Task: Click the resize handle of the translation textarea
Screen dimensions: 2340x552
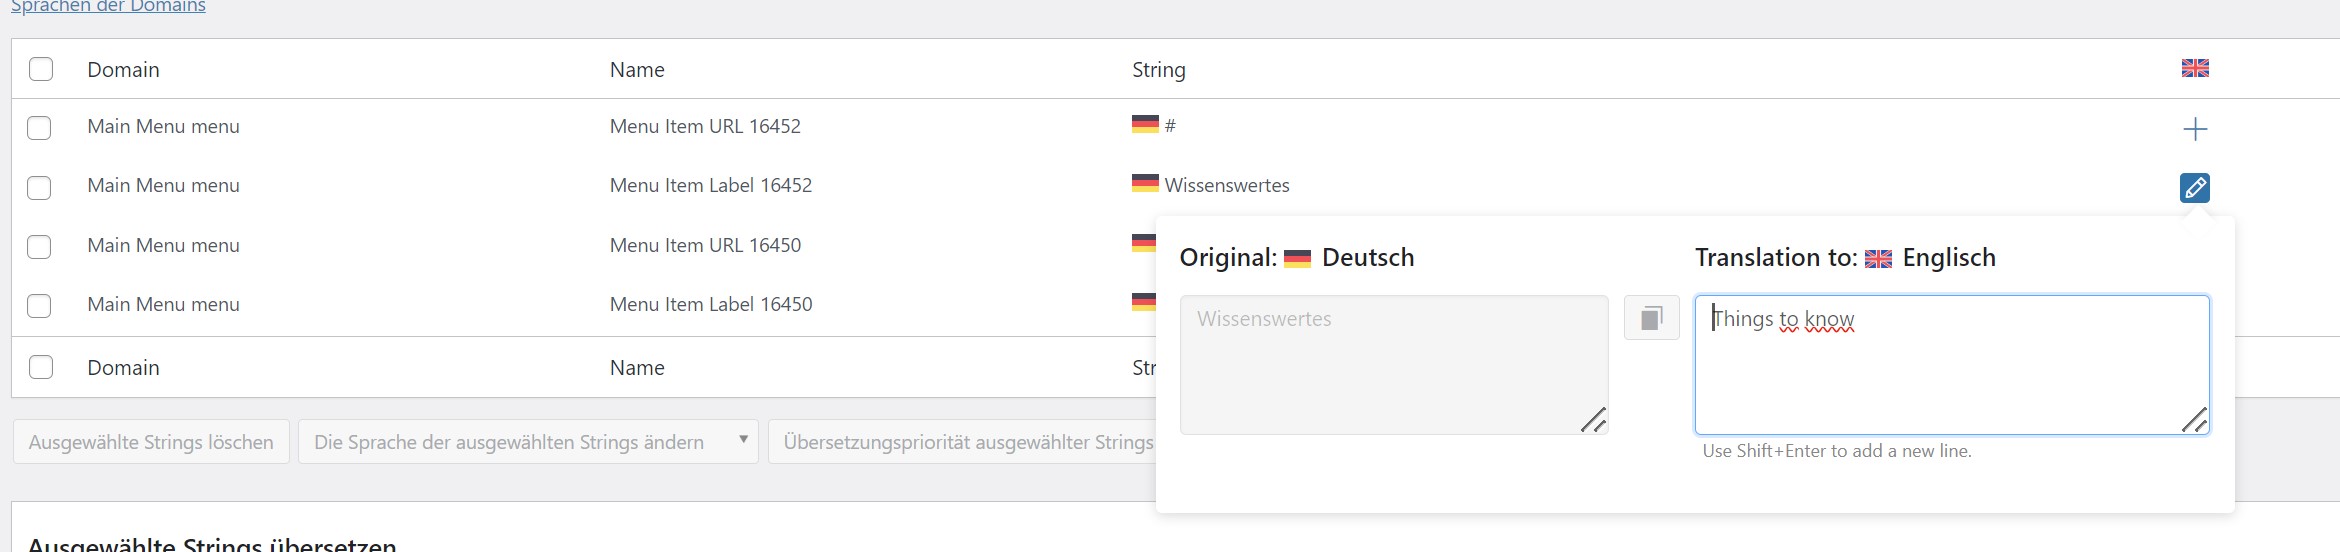Action: coord(2194,421)
